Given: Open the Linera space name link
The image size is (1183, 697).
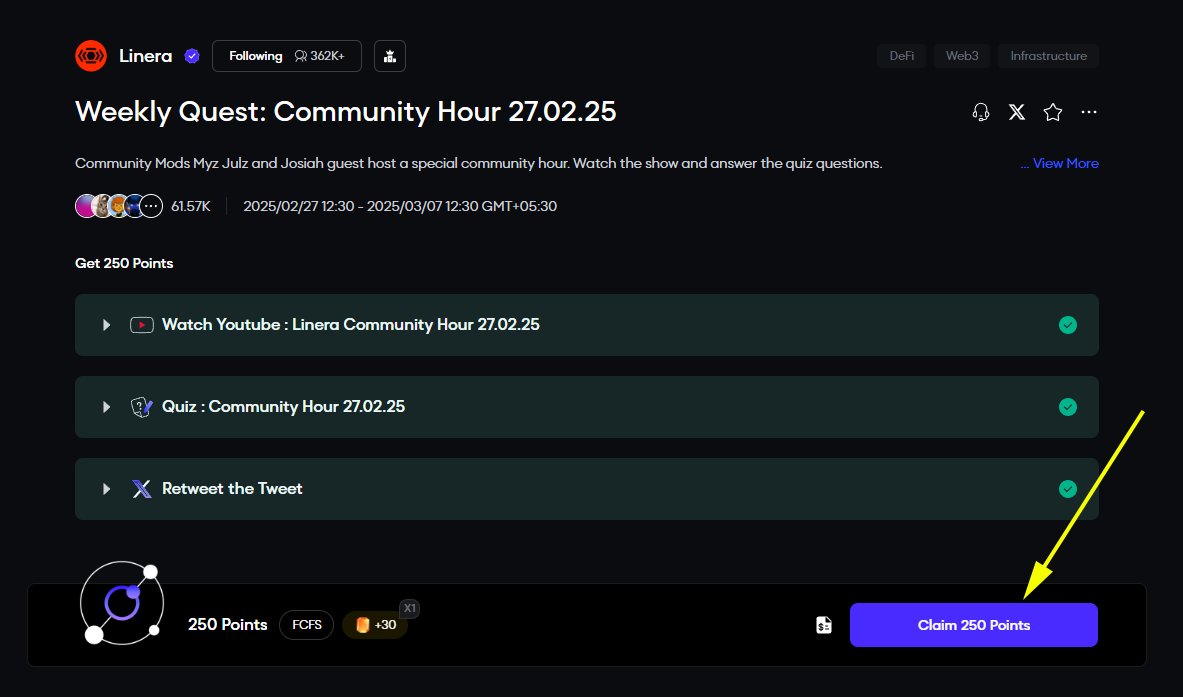Looking at the screenshot, I should pos(146,56).
